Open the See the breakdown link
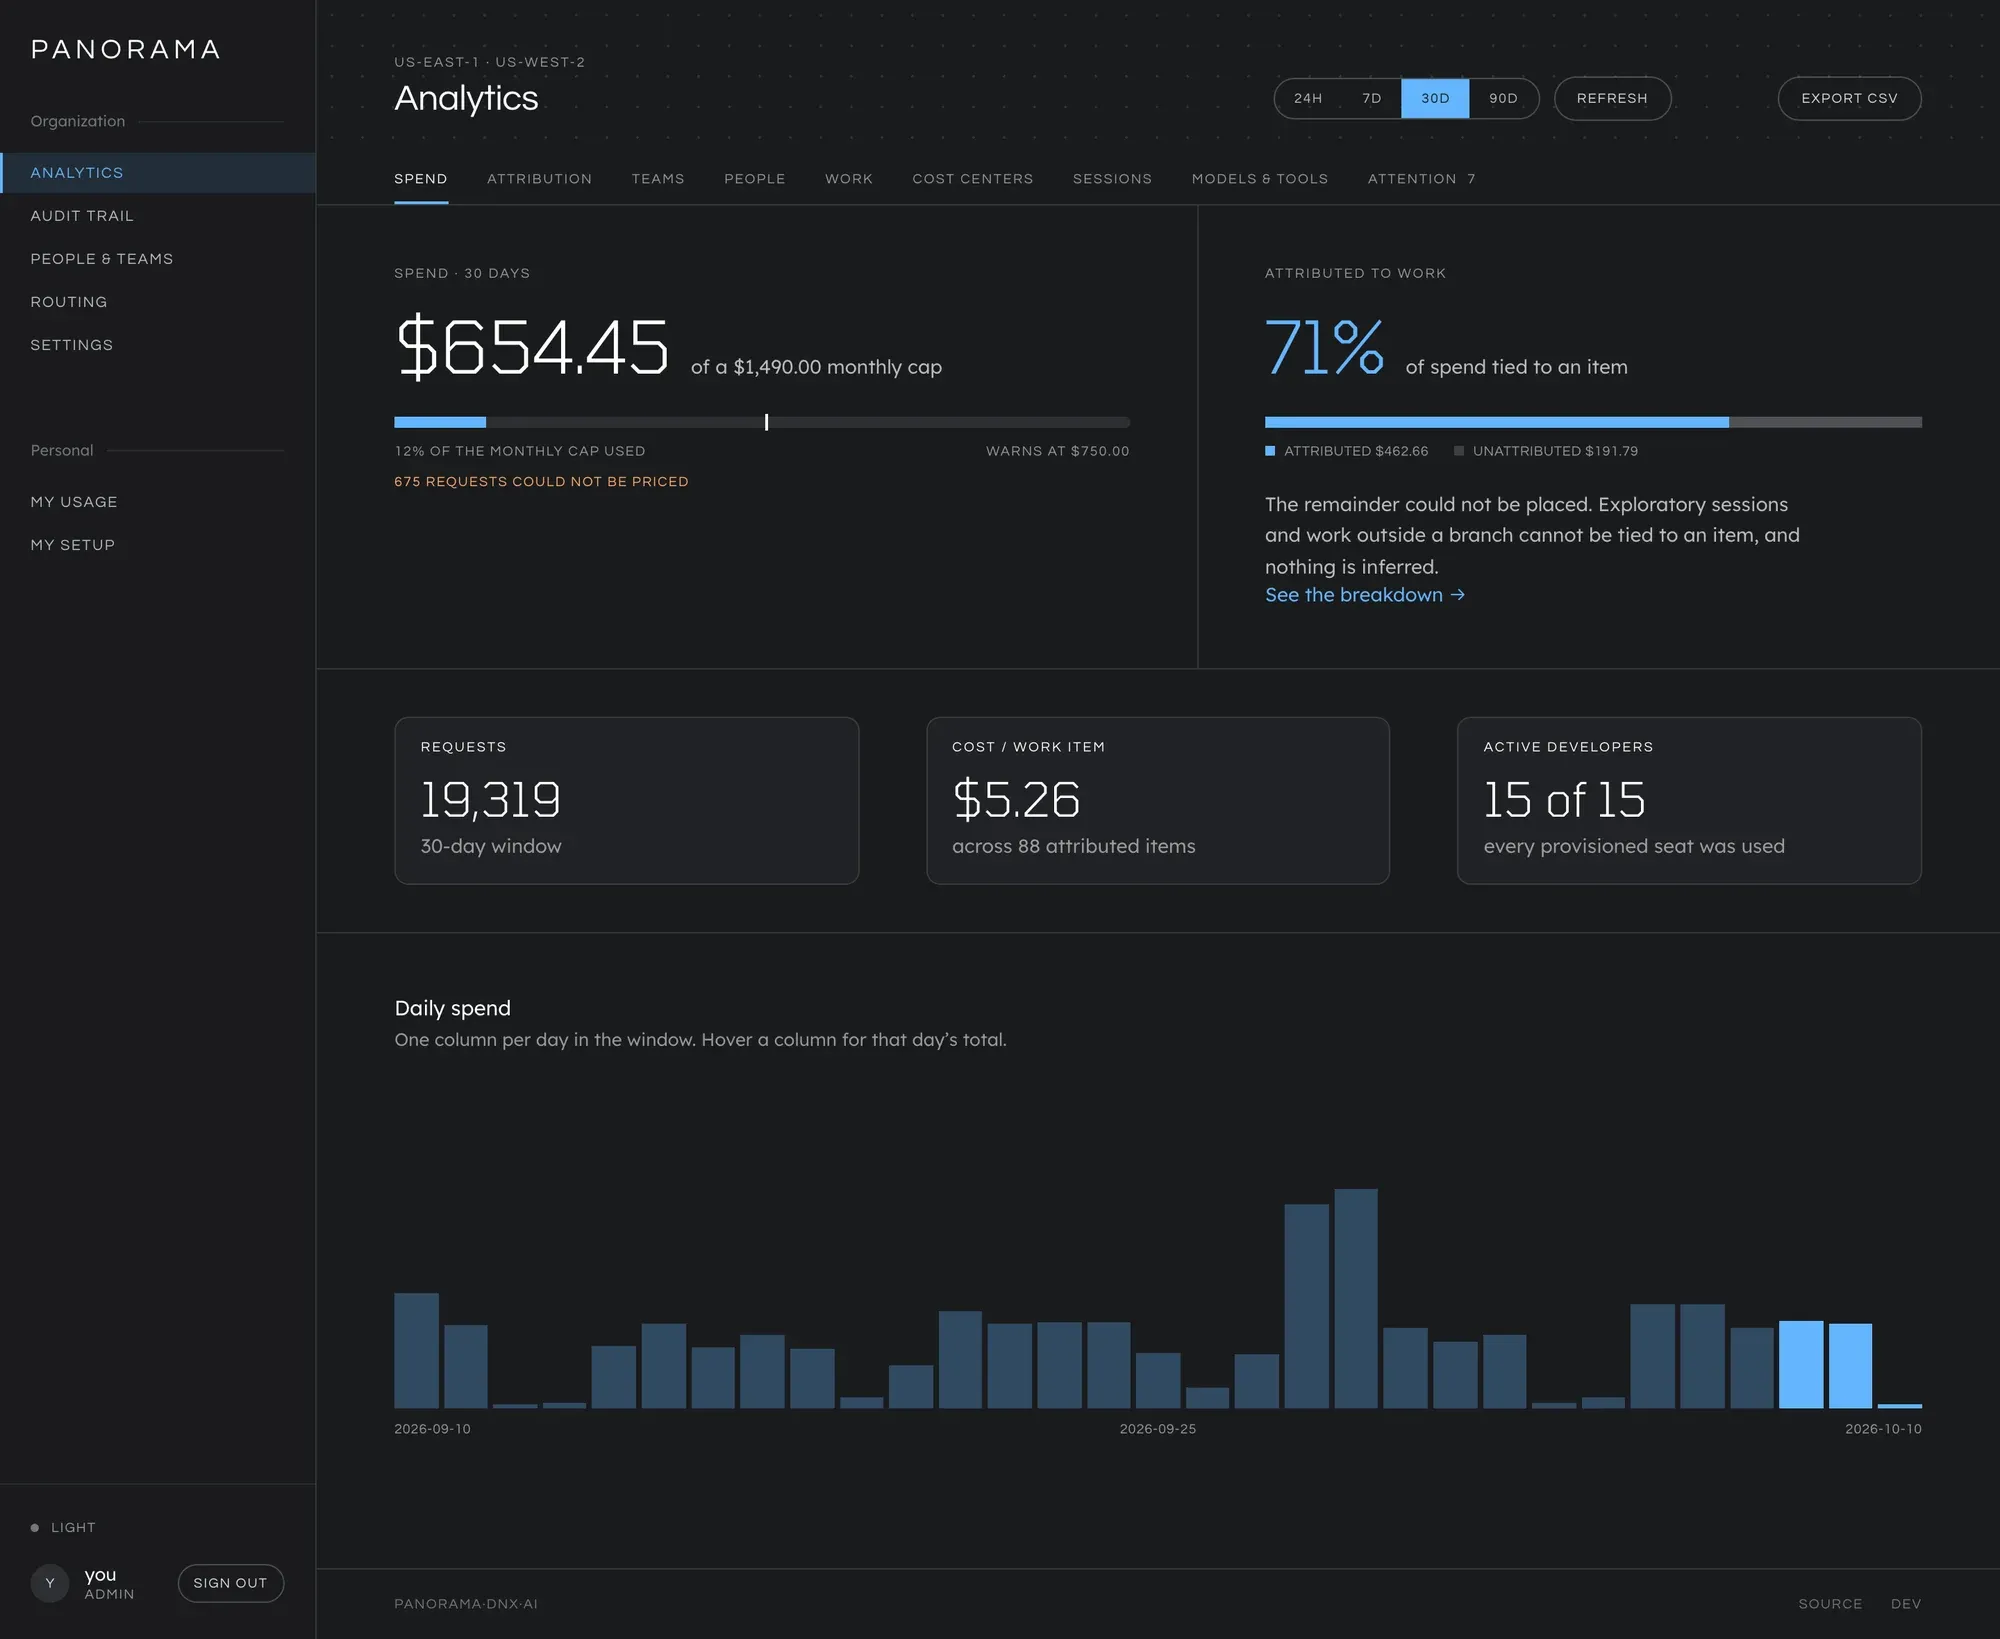This screenshot has height=1639, width=2000. click(1364, 595)
